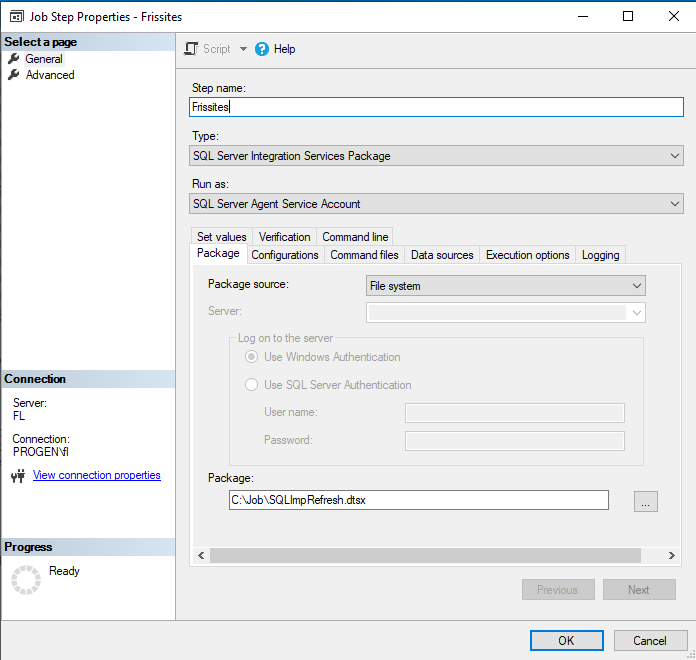Open the Help icon in toolbar
Image resolution: width=696 pixels, height=660 pixels.
[x=262, y=49]
